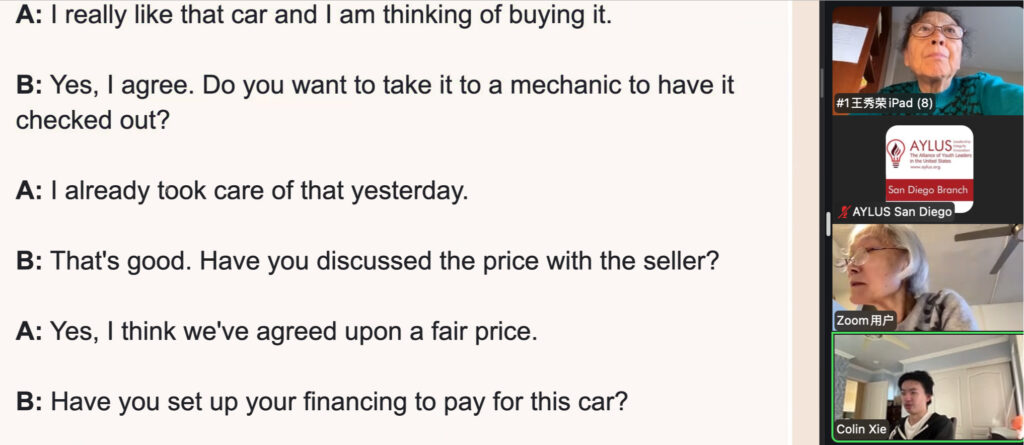Click the "#1王秀荣 iPad (8)" name label

click(x=884, y=103)
